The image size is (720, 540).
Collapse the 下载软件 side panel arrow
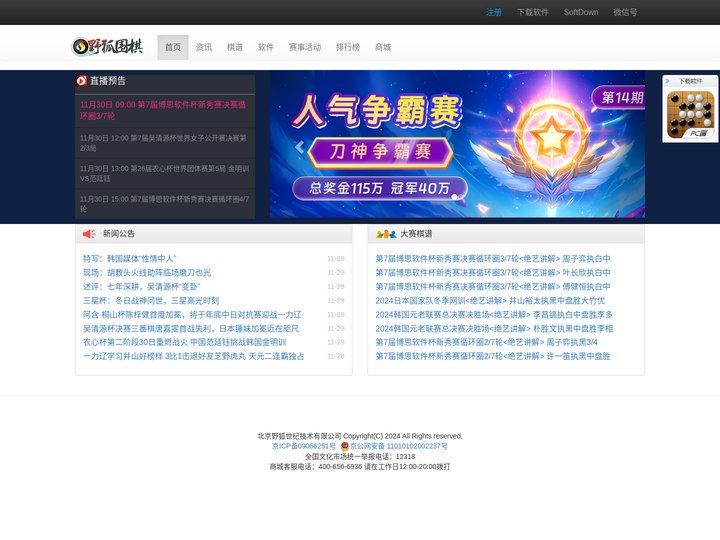[667, 81]
